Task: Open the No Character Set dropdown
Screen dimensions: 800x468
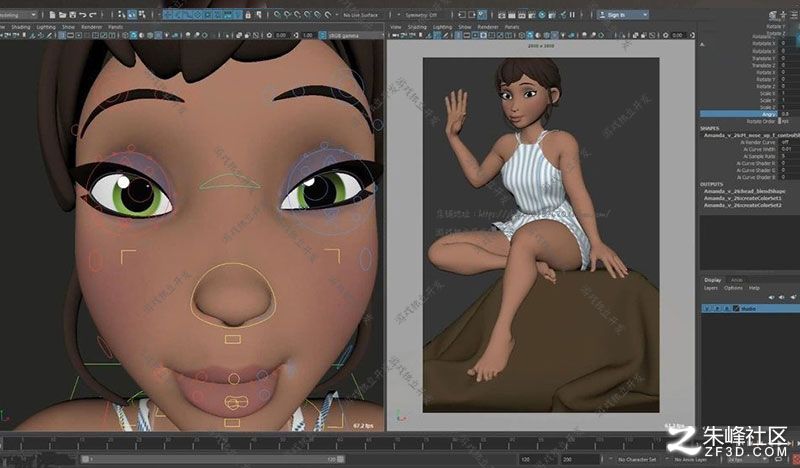Action: (x=637, y=459)
